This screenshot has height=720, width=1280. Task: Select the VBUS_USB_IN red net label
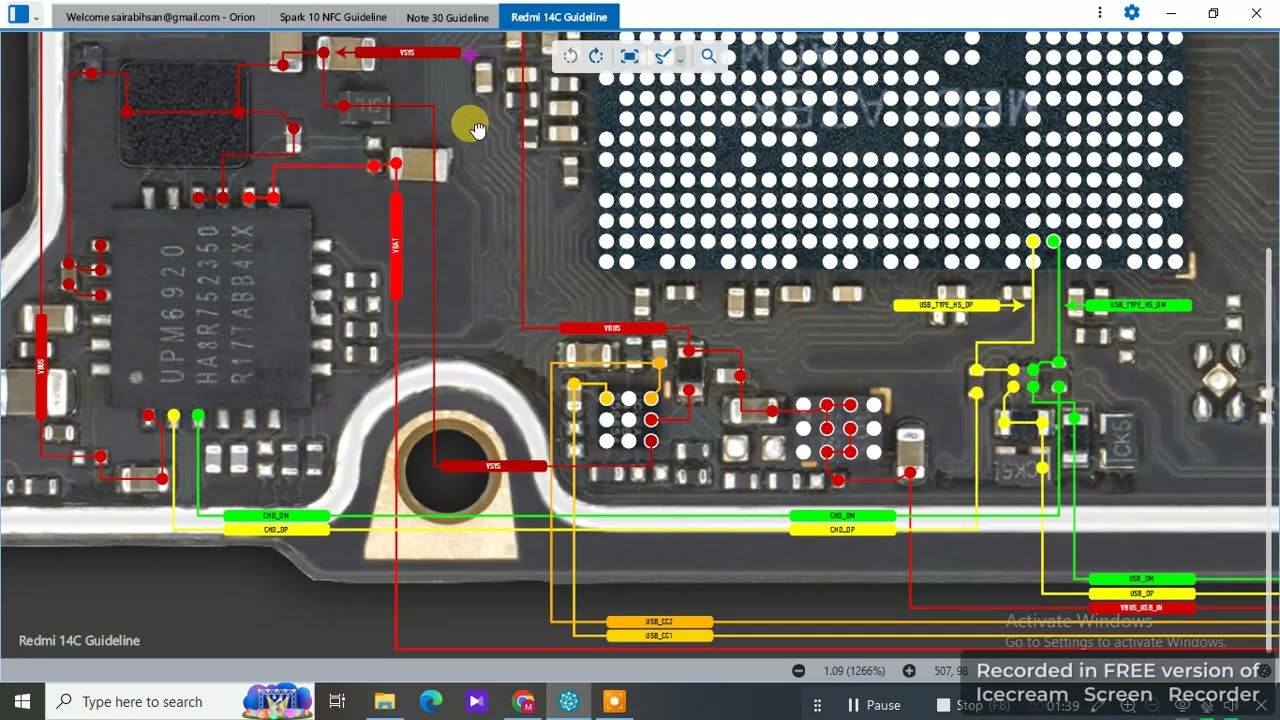click(1141, 608)
